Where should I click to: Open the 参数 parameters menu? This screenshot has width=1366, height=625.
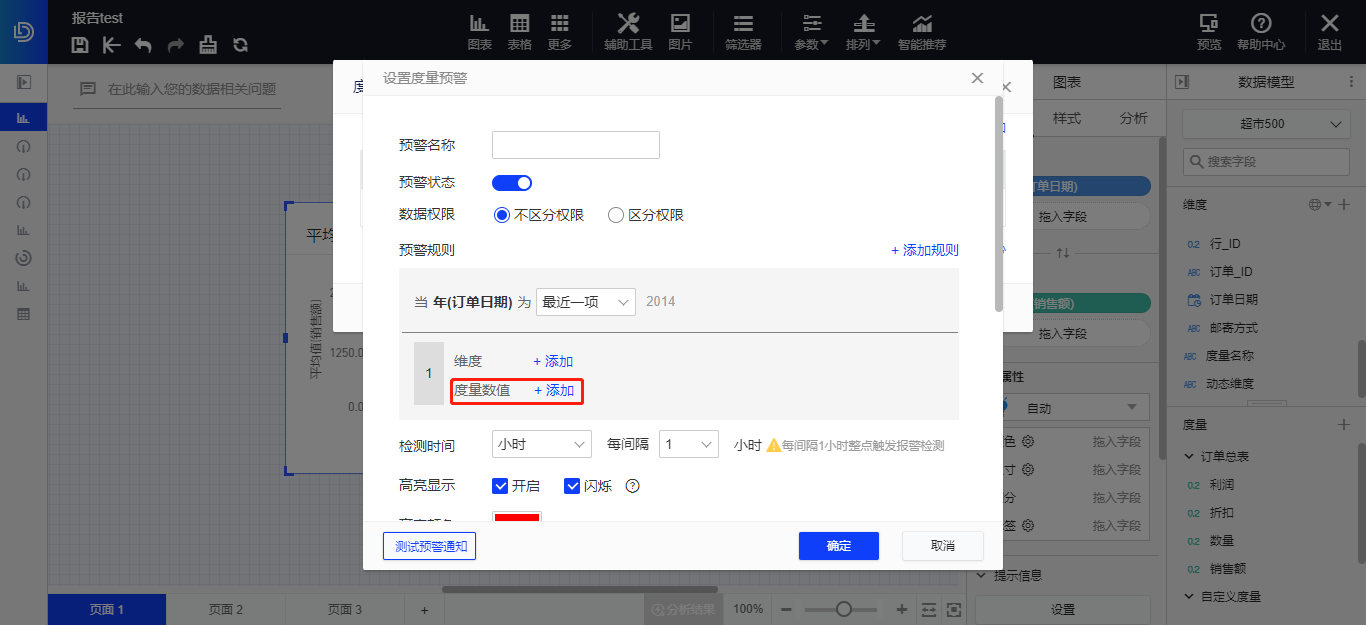[812, 32]
